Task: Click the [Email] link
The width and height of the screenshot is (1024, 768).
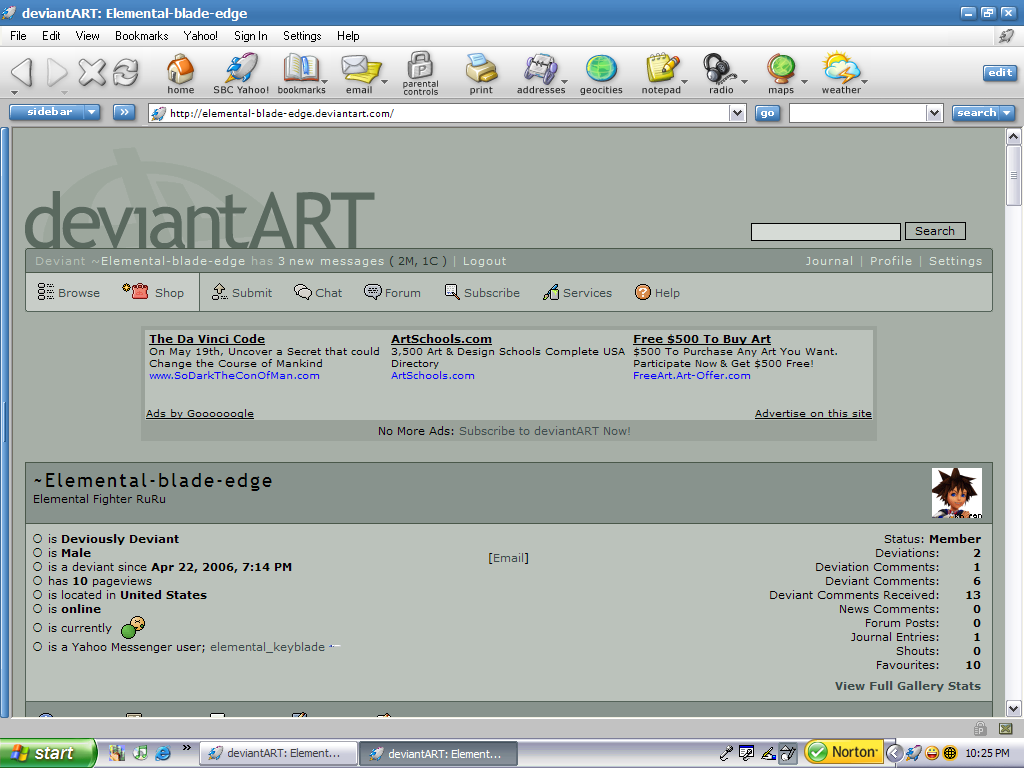Action: tap(508, 558)
